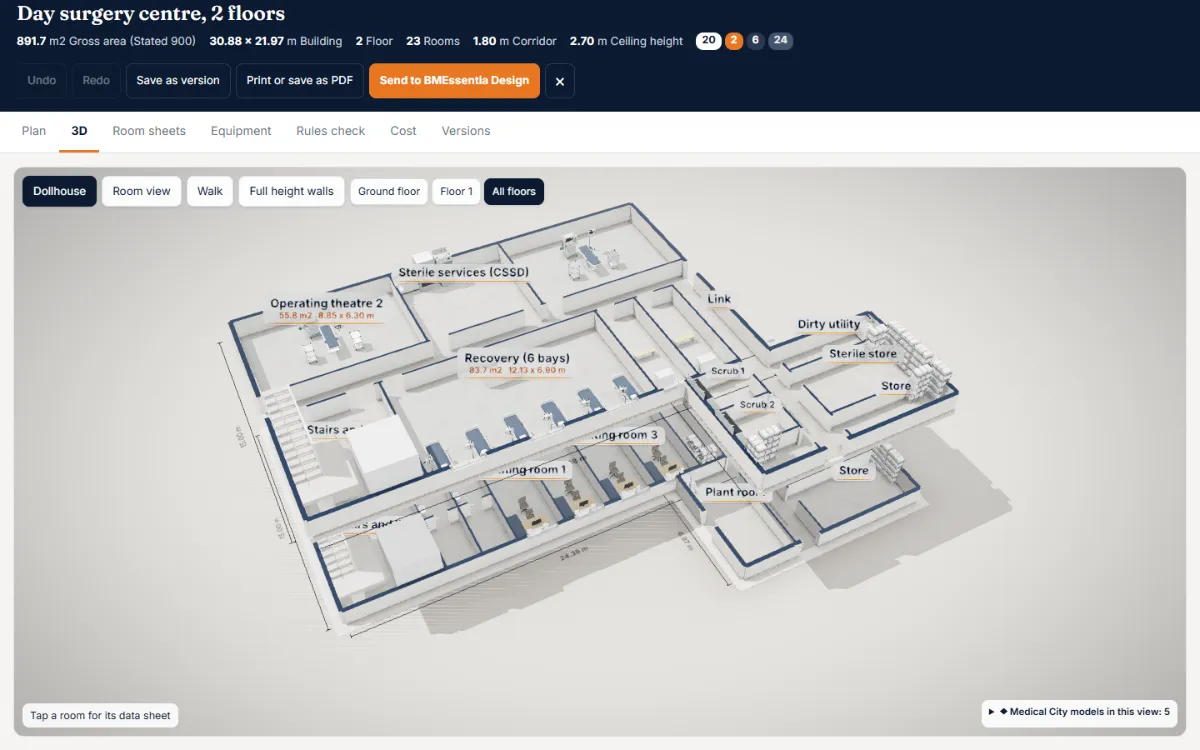Tap the Sterile services (CSSD) label
Screen dimensions: 1200x750
click(463, 272)
